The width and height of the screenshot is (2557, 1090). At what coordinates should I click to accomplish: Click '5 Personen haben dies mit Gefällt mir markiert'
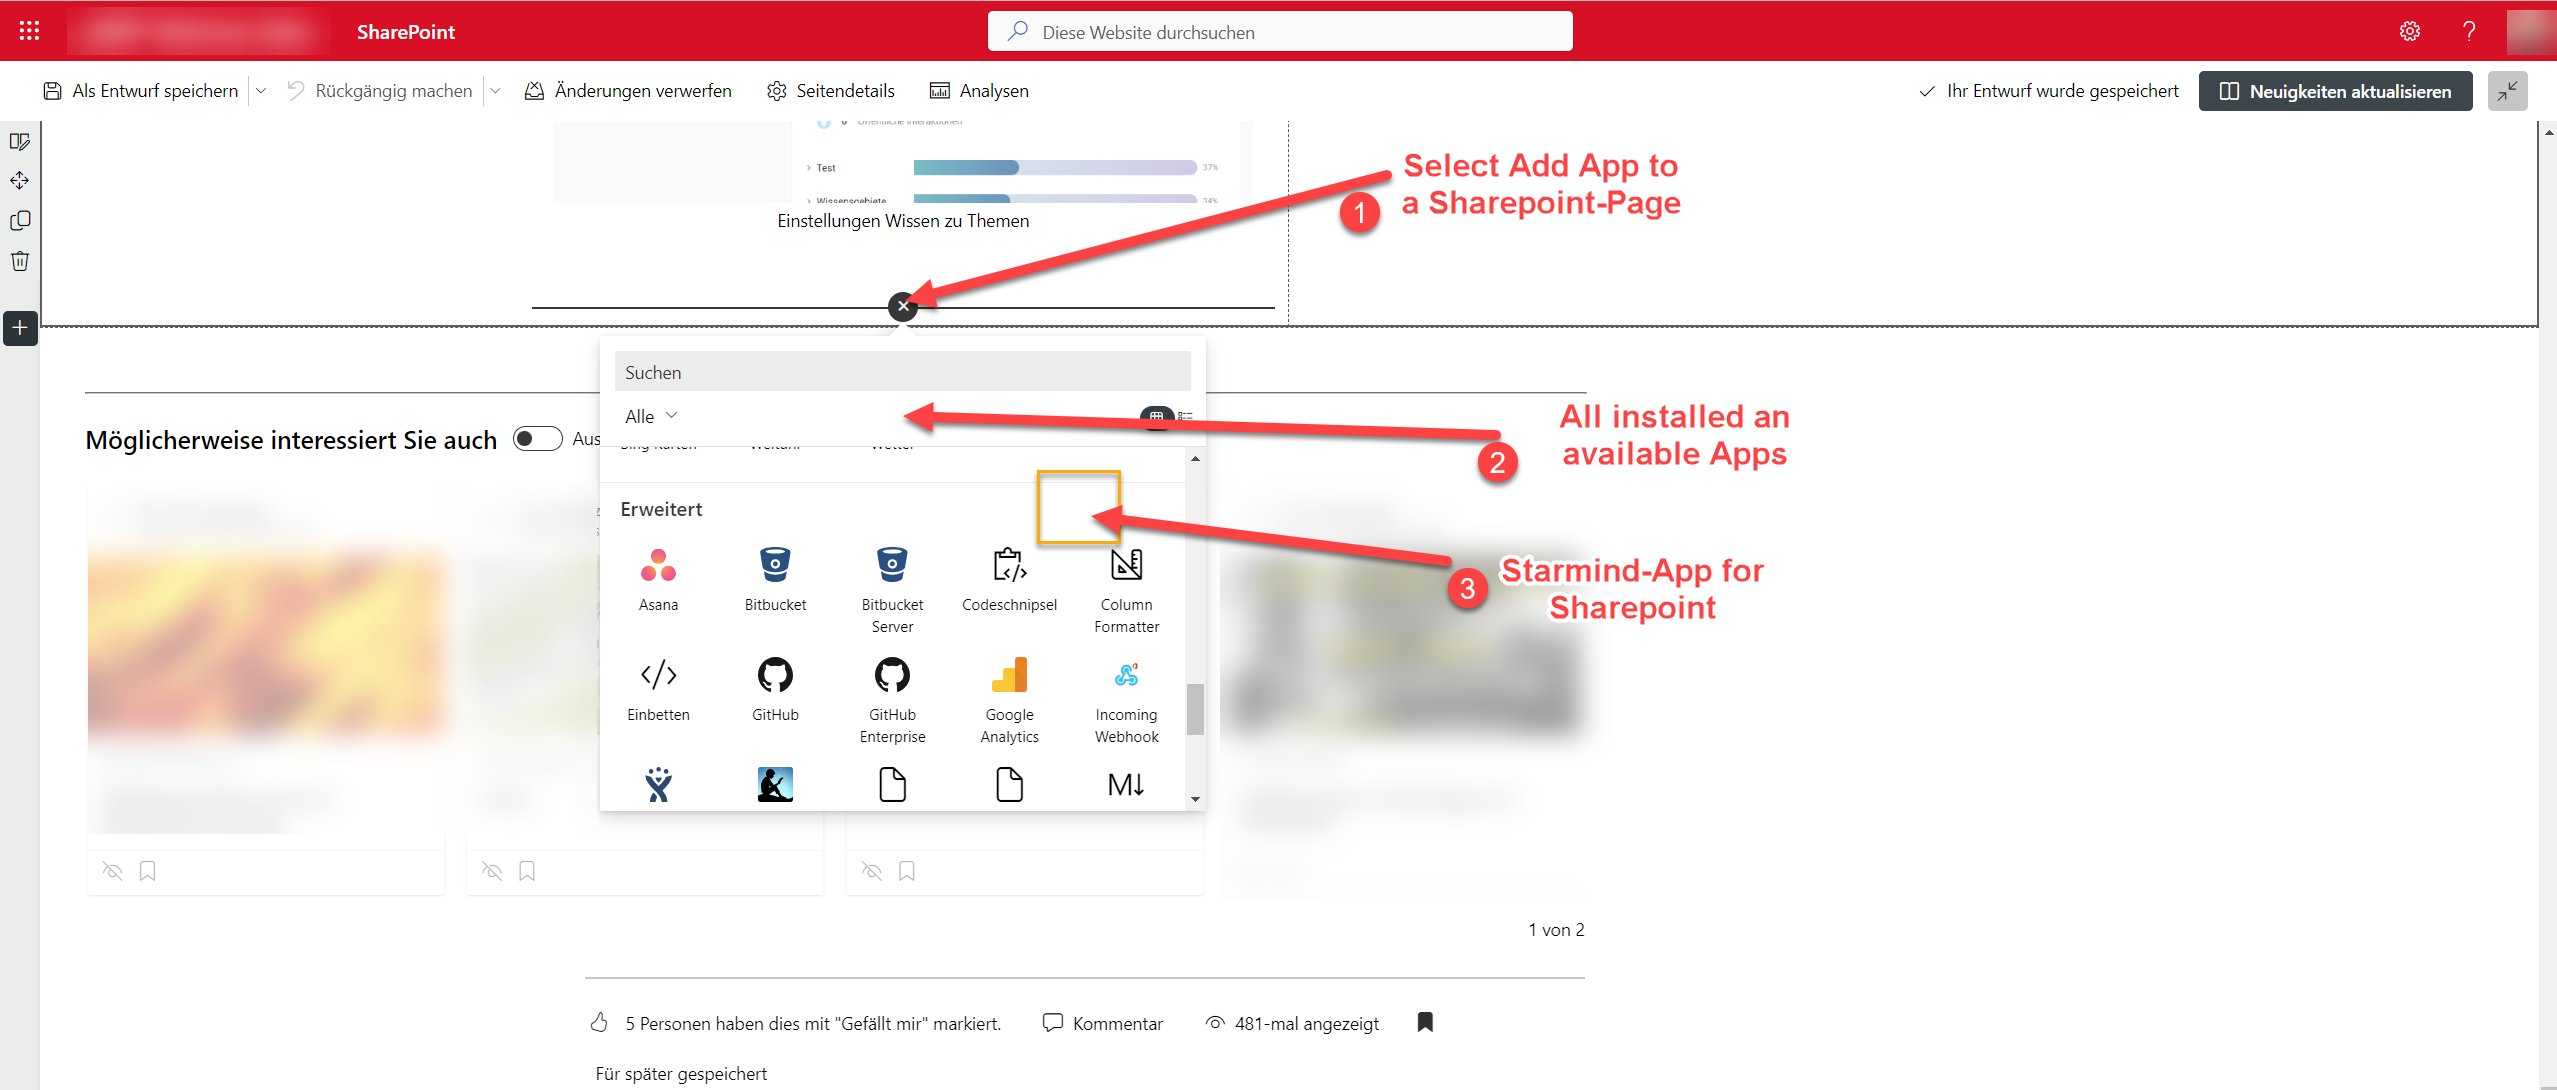[813, 1024]
